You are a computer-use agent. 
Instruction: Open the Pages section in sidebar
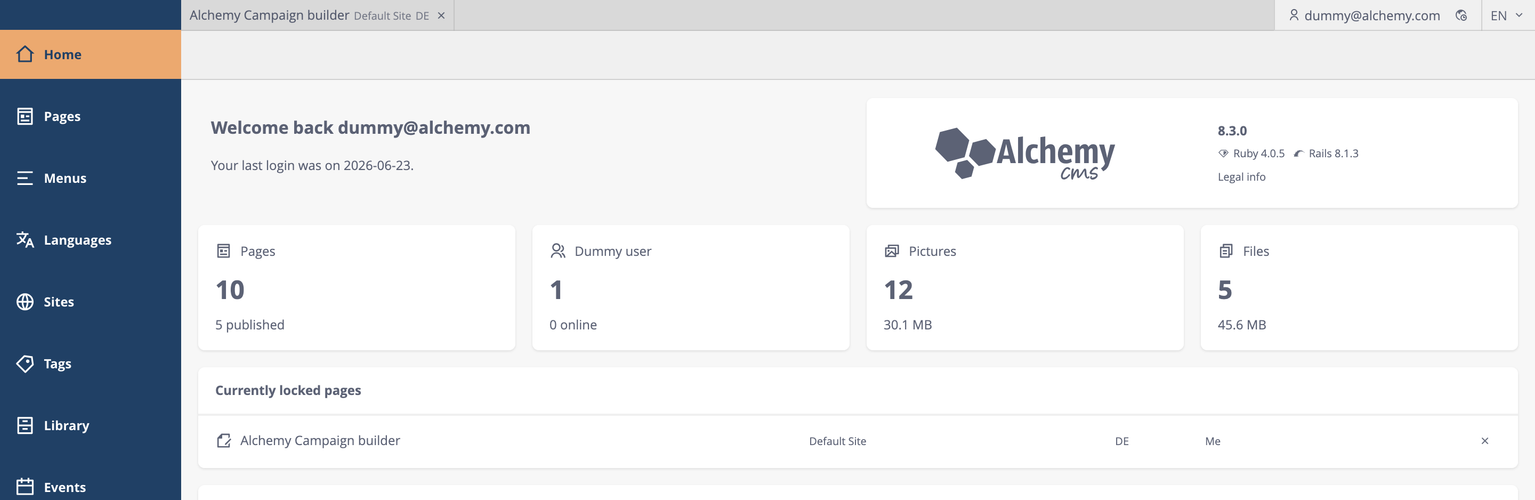(x=90, y=116)
